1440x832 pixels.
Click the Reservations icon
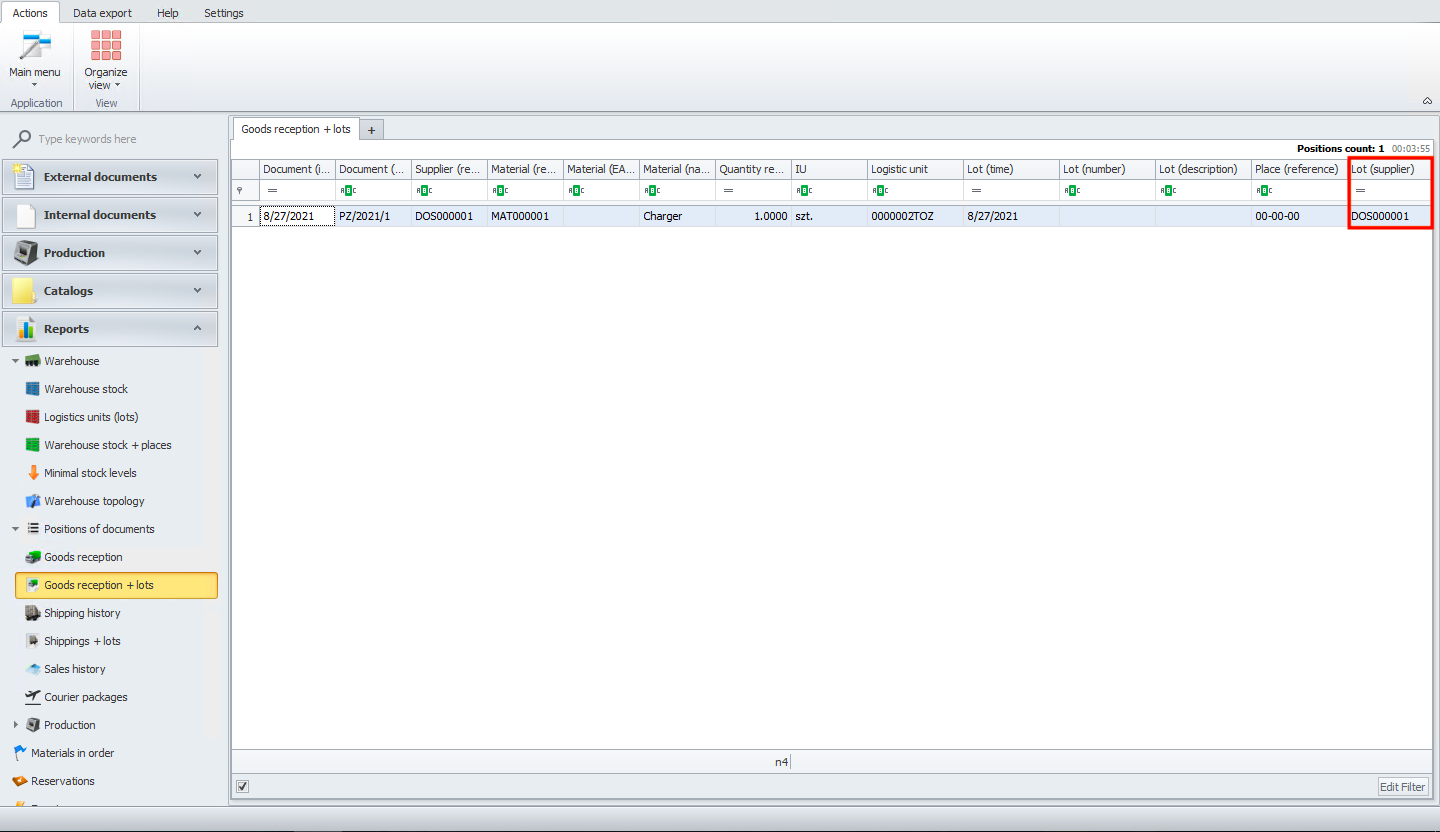[x=20, y=781]
